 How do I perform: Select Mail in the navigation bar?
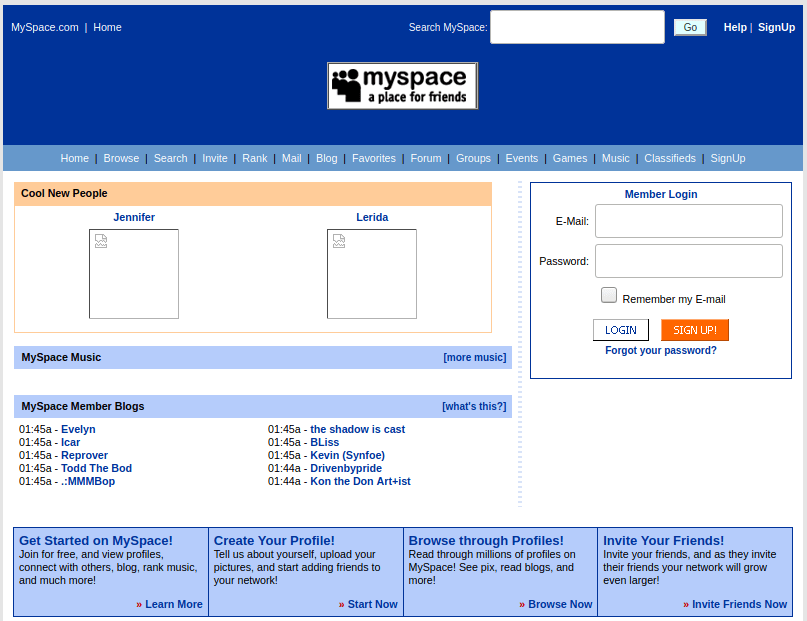[291, 158]
